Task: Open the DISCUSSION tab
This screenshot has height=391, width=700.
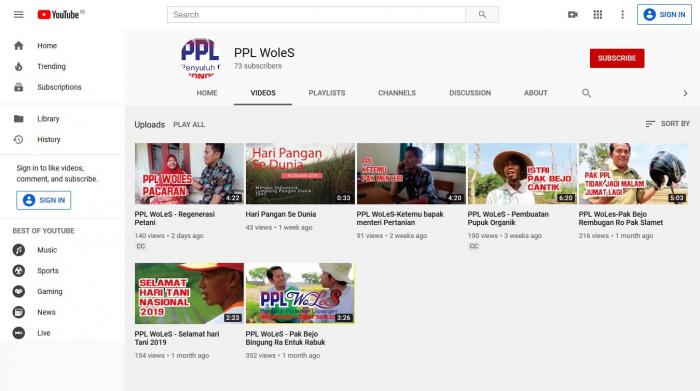Action: pos(470,93)
